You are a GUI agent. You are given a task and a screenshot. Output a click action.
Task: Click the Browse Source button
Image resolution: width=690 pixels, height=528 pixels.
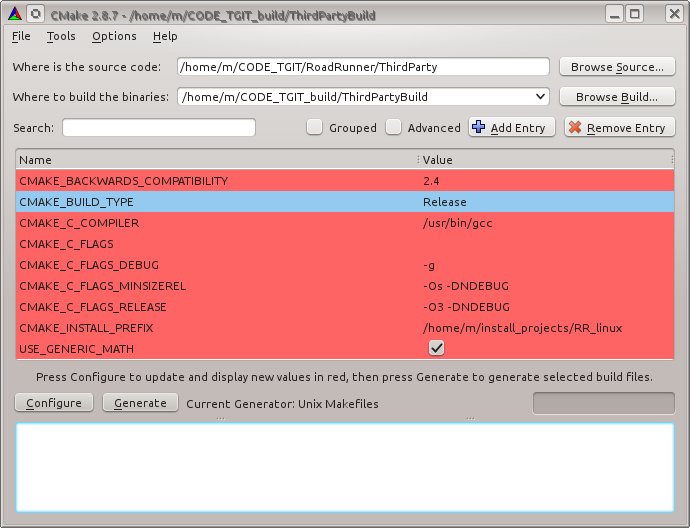(616, 67)
